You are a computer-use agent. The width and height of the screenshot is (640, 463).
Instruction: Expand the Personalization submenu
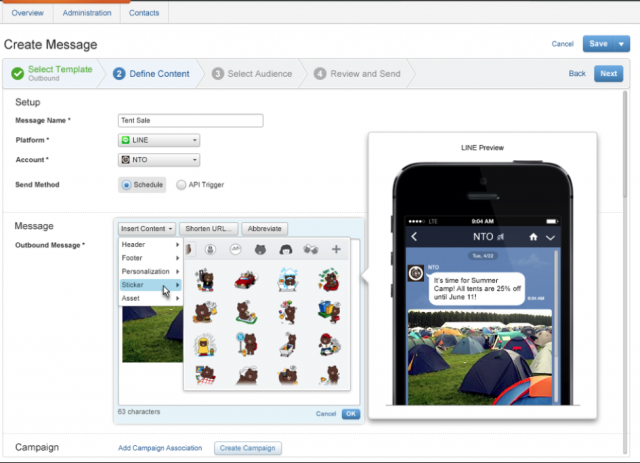[x=151, y=271]
